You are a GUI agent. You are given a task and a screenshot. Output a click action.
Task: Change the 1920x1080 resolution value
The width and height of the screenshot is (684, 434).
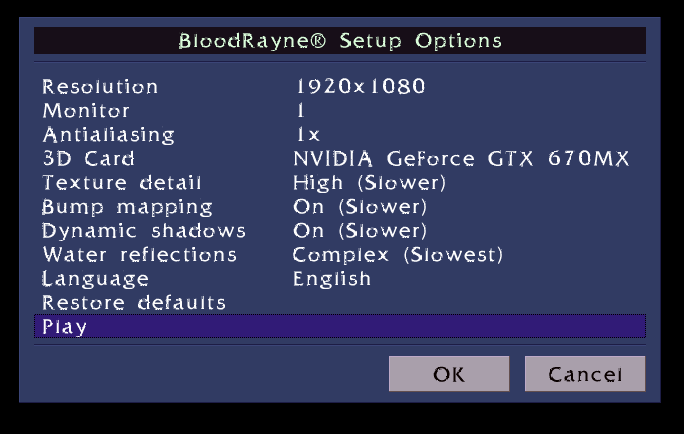coord(359,87)
